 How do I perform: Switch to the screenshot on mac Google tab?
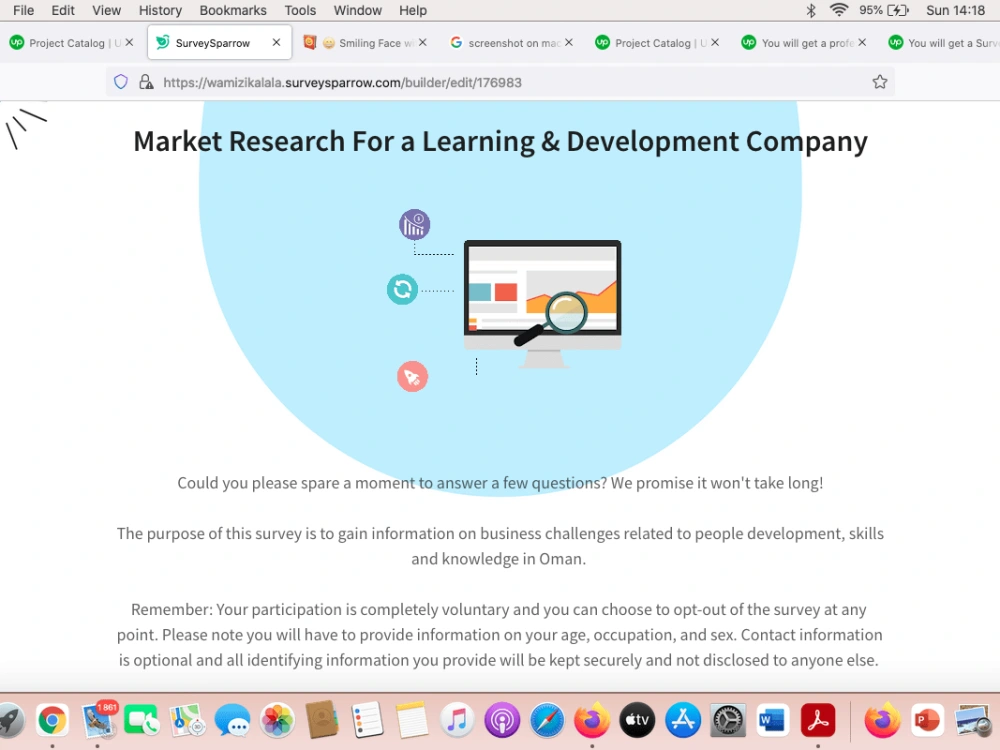coord(513,43)
